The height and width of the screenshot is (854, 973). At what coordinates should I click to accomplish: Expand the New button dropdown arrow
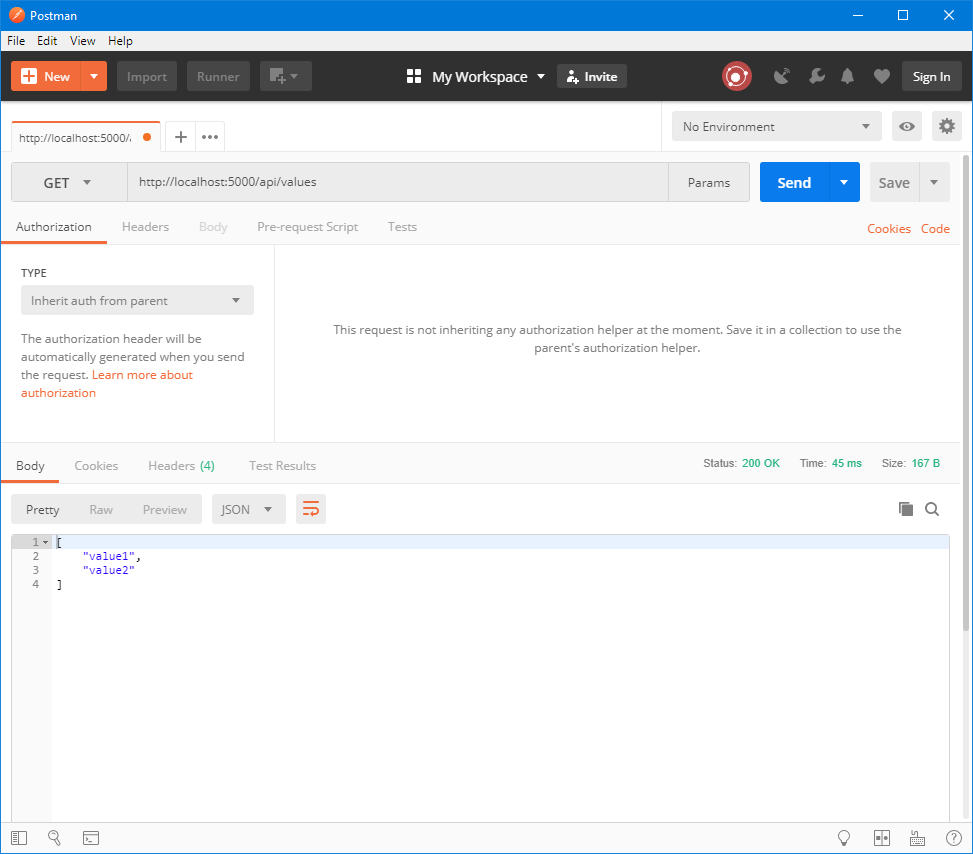tap(94, 76)
